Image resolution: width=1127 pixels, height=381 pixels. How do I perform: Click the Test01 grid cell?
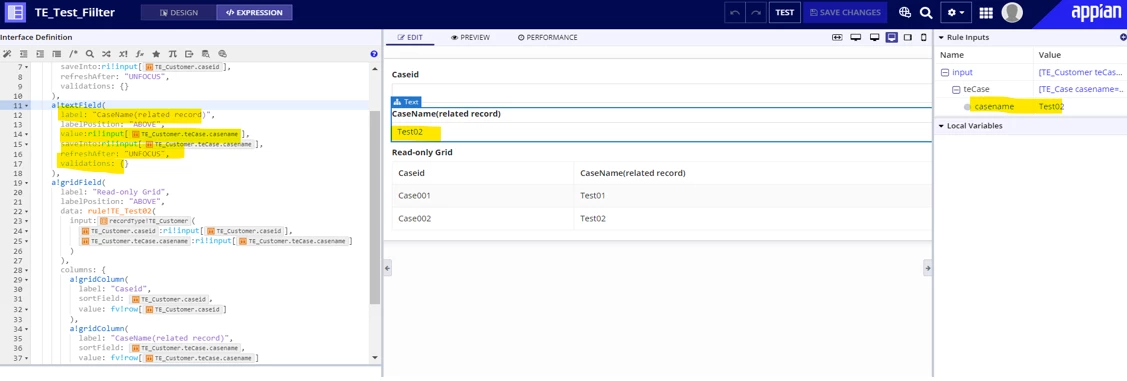point(752,196)
